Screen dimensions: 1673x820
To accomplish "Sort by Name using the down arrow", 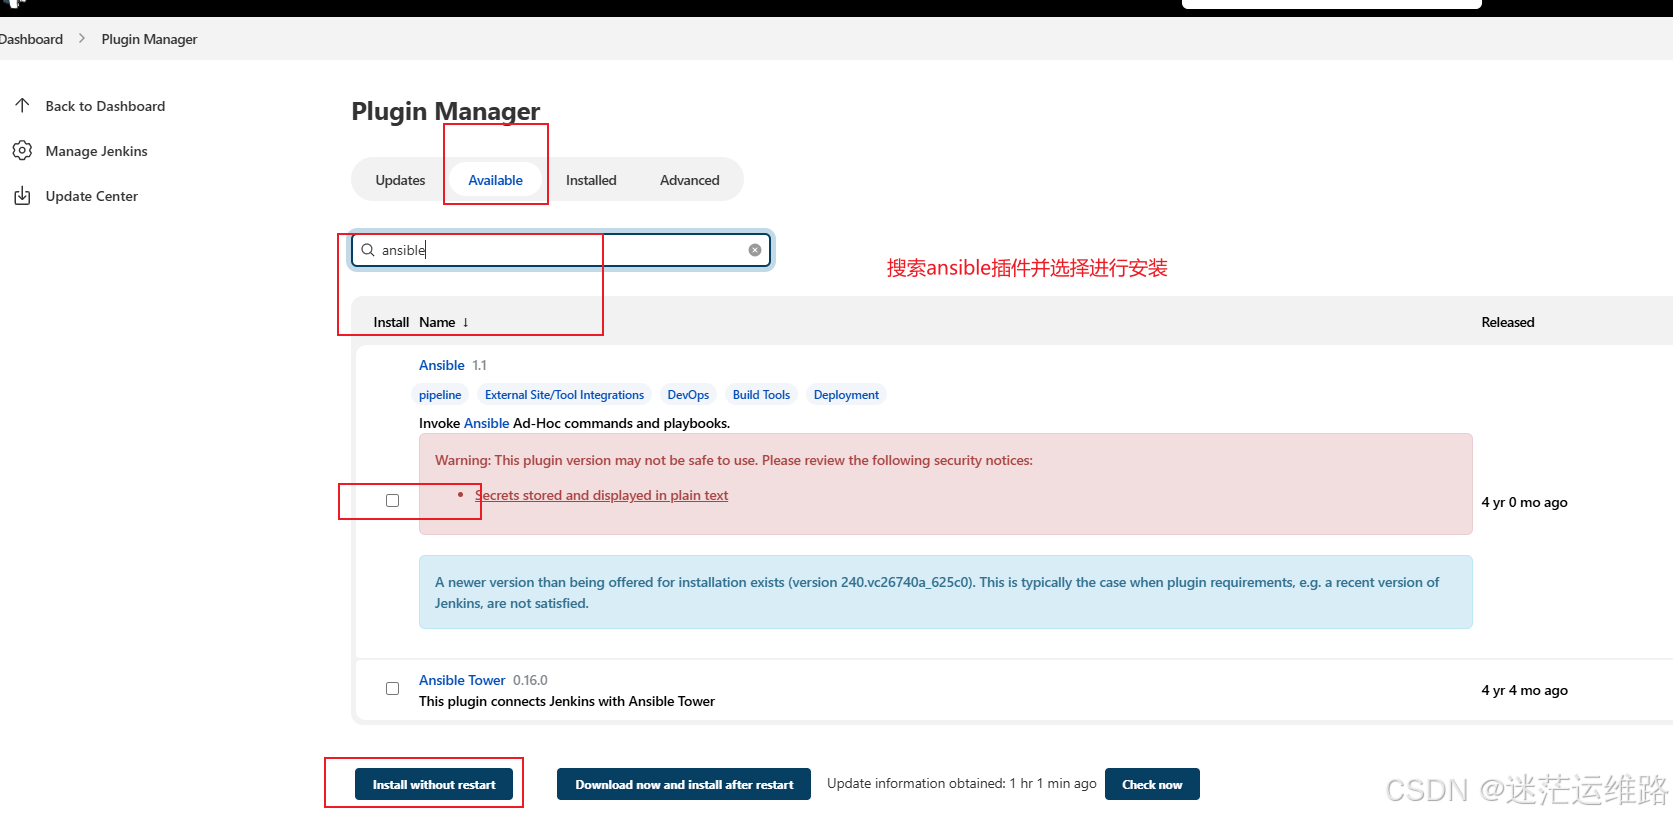I will 465,322.
